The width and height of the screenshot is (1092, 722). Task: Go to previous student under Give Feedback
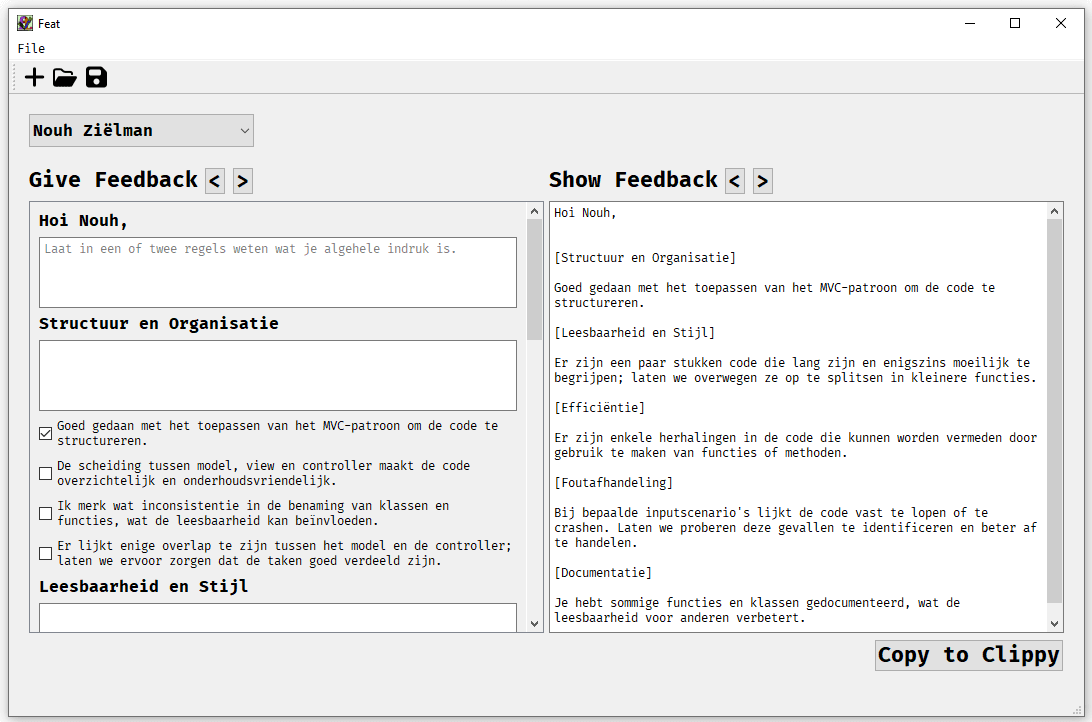pyautogui.click(x=214, y=181)
